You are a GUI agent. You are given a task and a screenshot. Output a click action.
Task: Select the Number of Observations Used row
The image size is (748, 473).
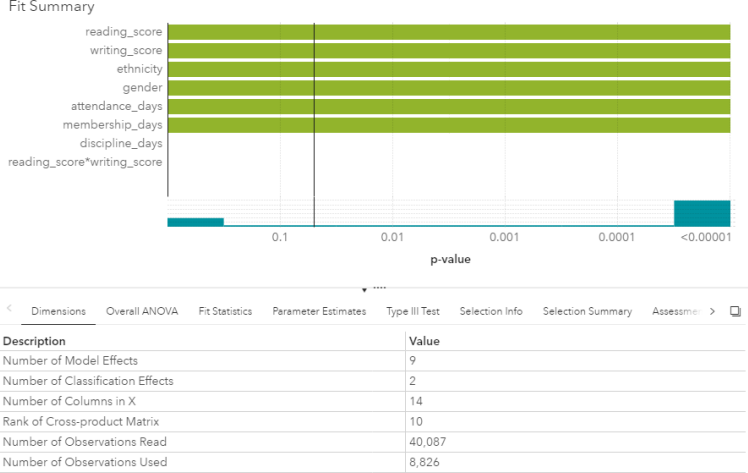pyautogui.click(x=200, y=463)
